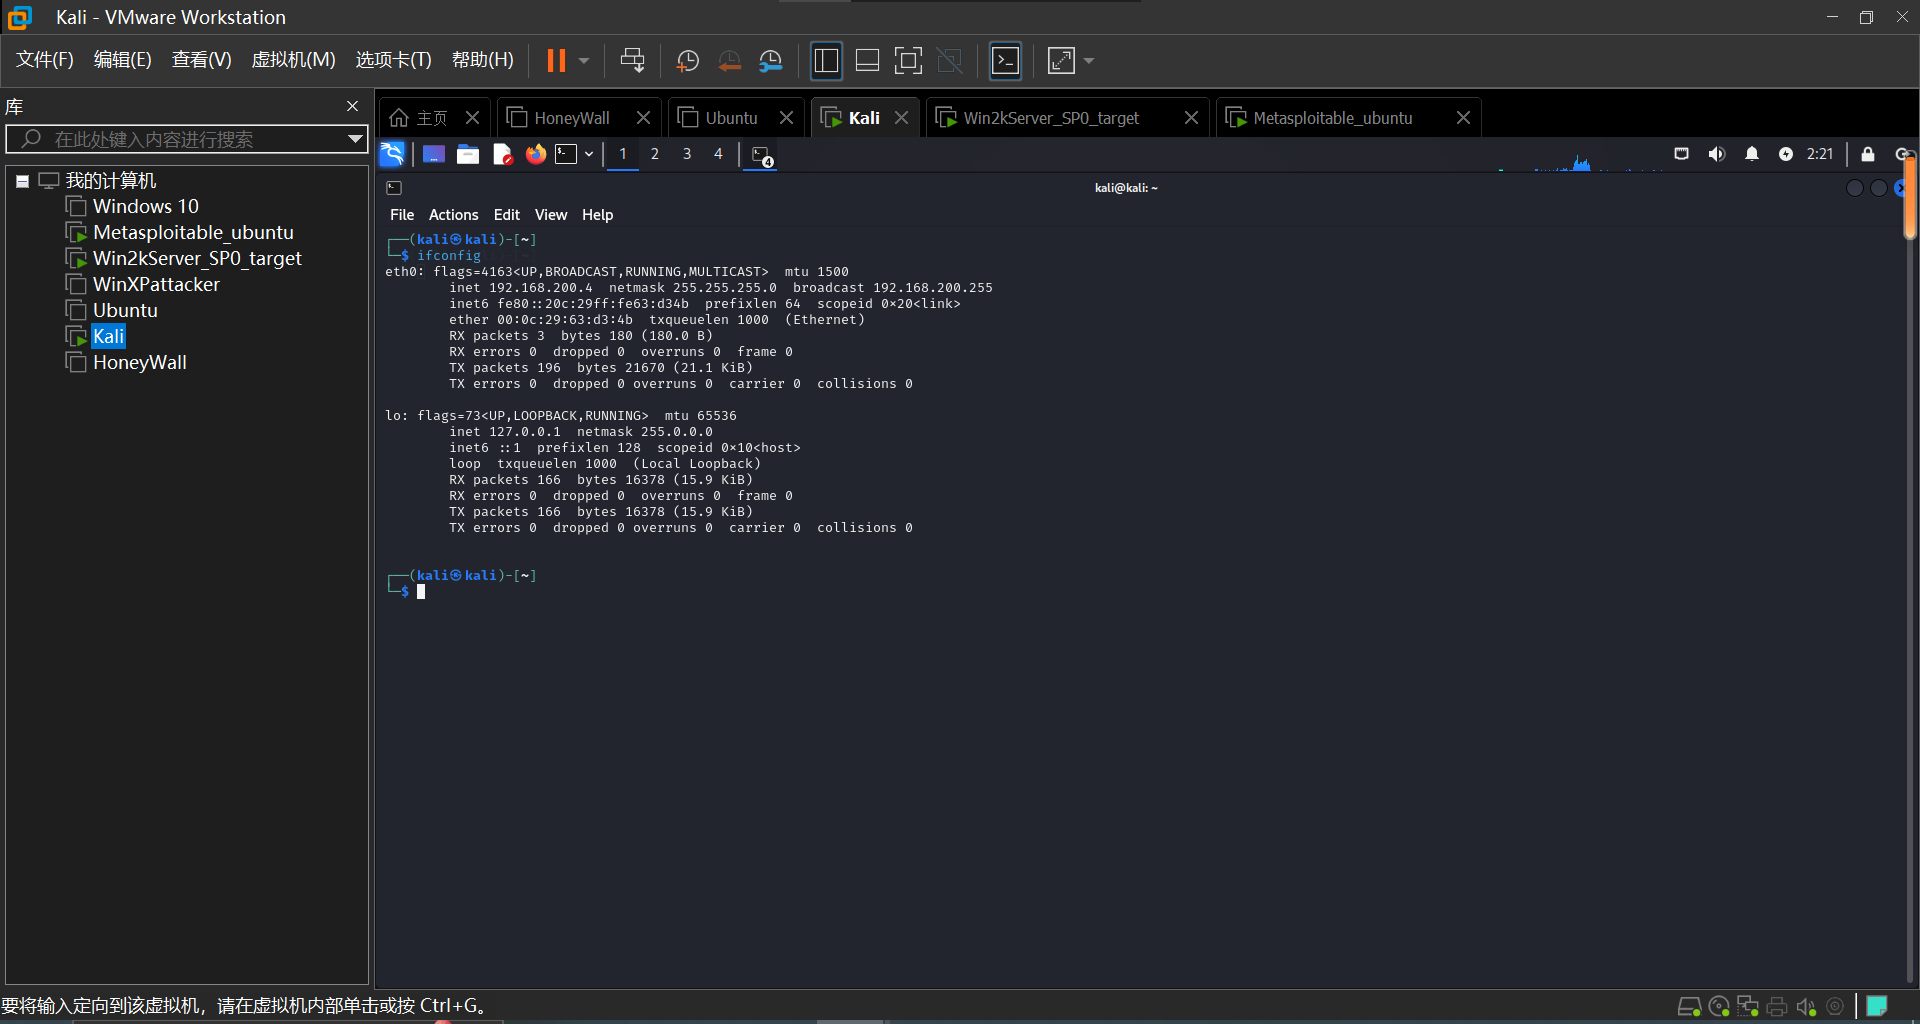Open the file manager from Kali panel

coord(468,154)
